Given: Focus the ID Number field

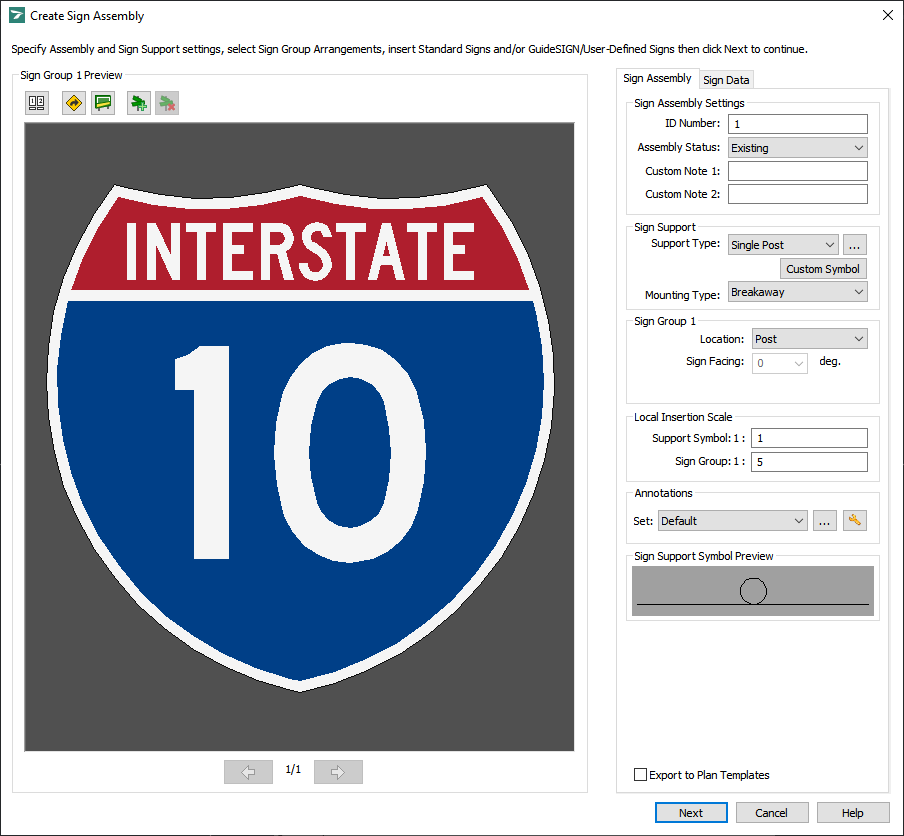Looking at the screenshot, I should [x=797, y=124].
